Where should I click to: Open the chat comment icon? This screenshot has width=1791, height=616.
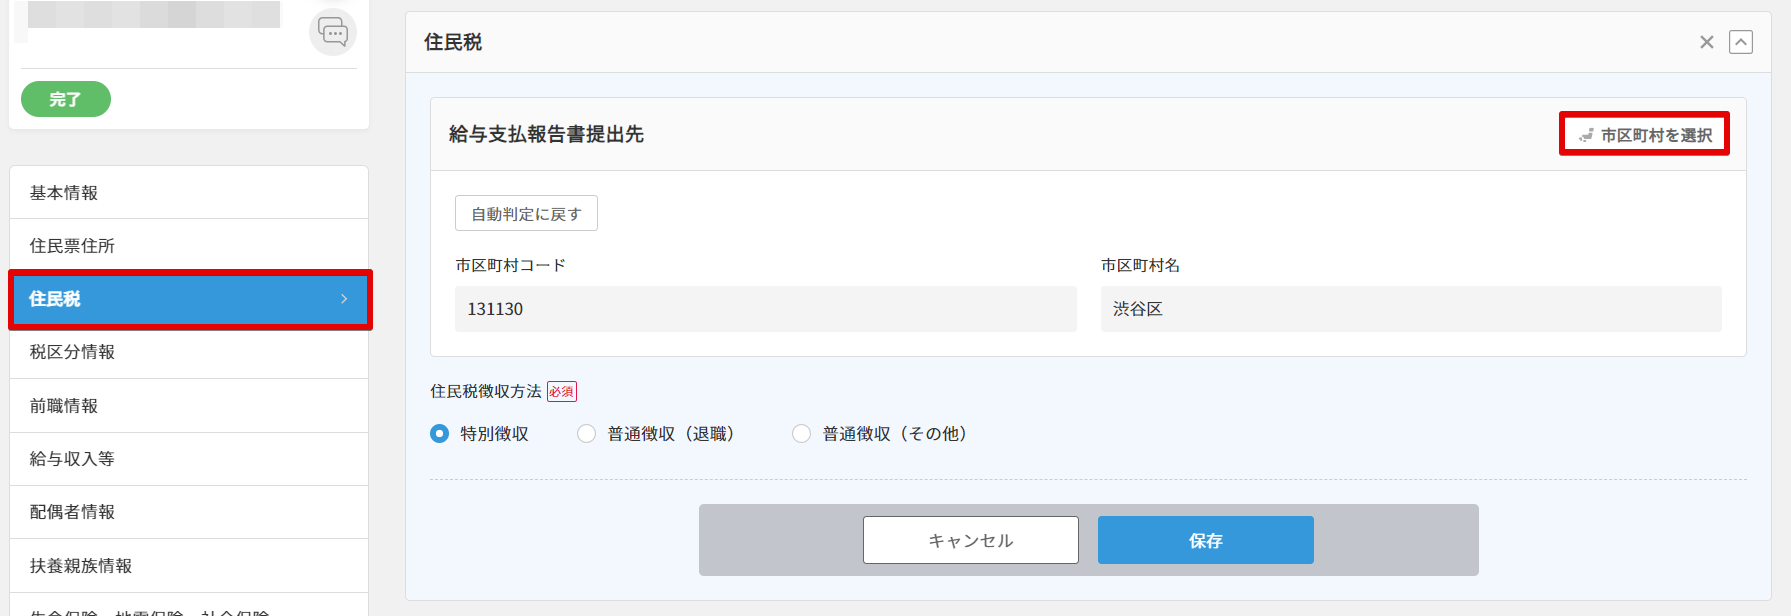tap(333, 32)
